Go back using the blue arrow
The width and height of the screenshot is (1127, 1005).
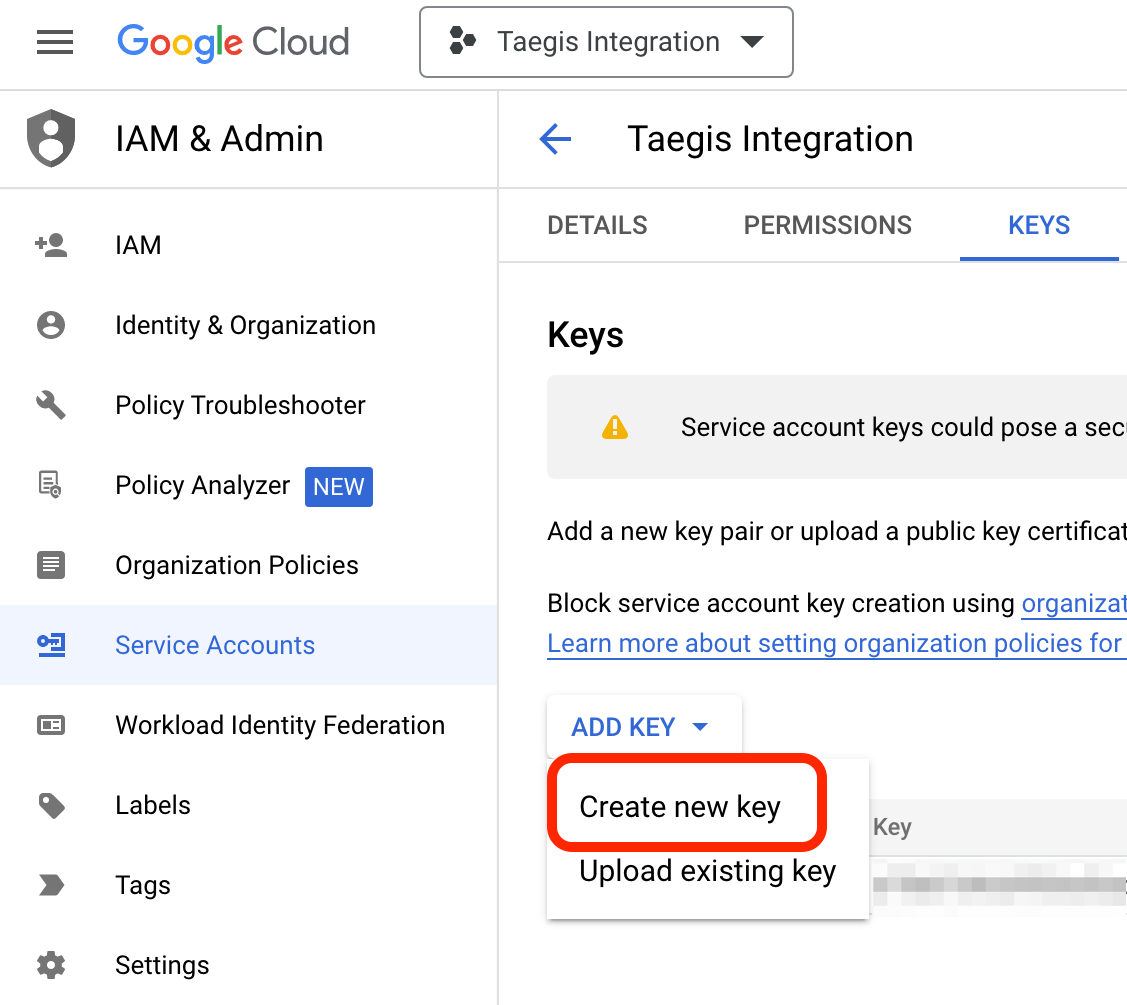click(x=556, y=139)
